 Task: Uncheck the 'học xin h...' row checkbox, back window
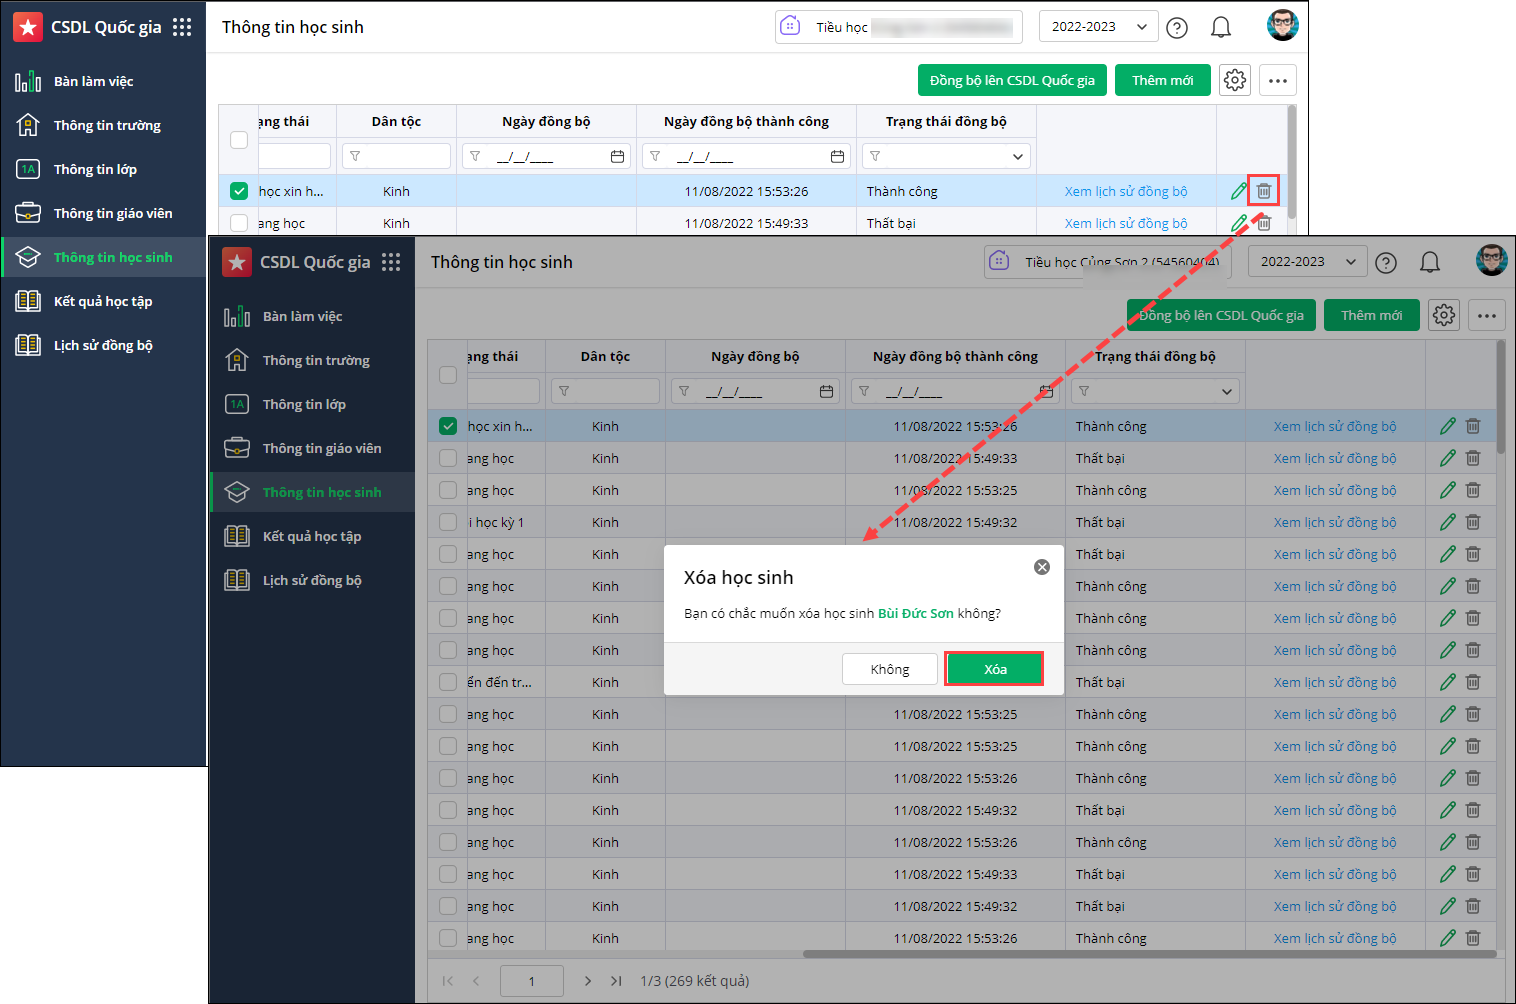click(239, 191)
